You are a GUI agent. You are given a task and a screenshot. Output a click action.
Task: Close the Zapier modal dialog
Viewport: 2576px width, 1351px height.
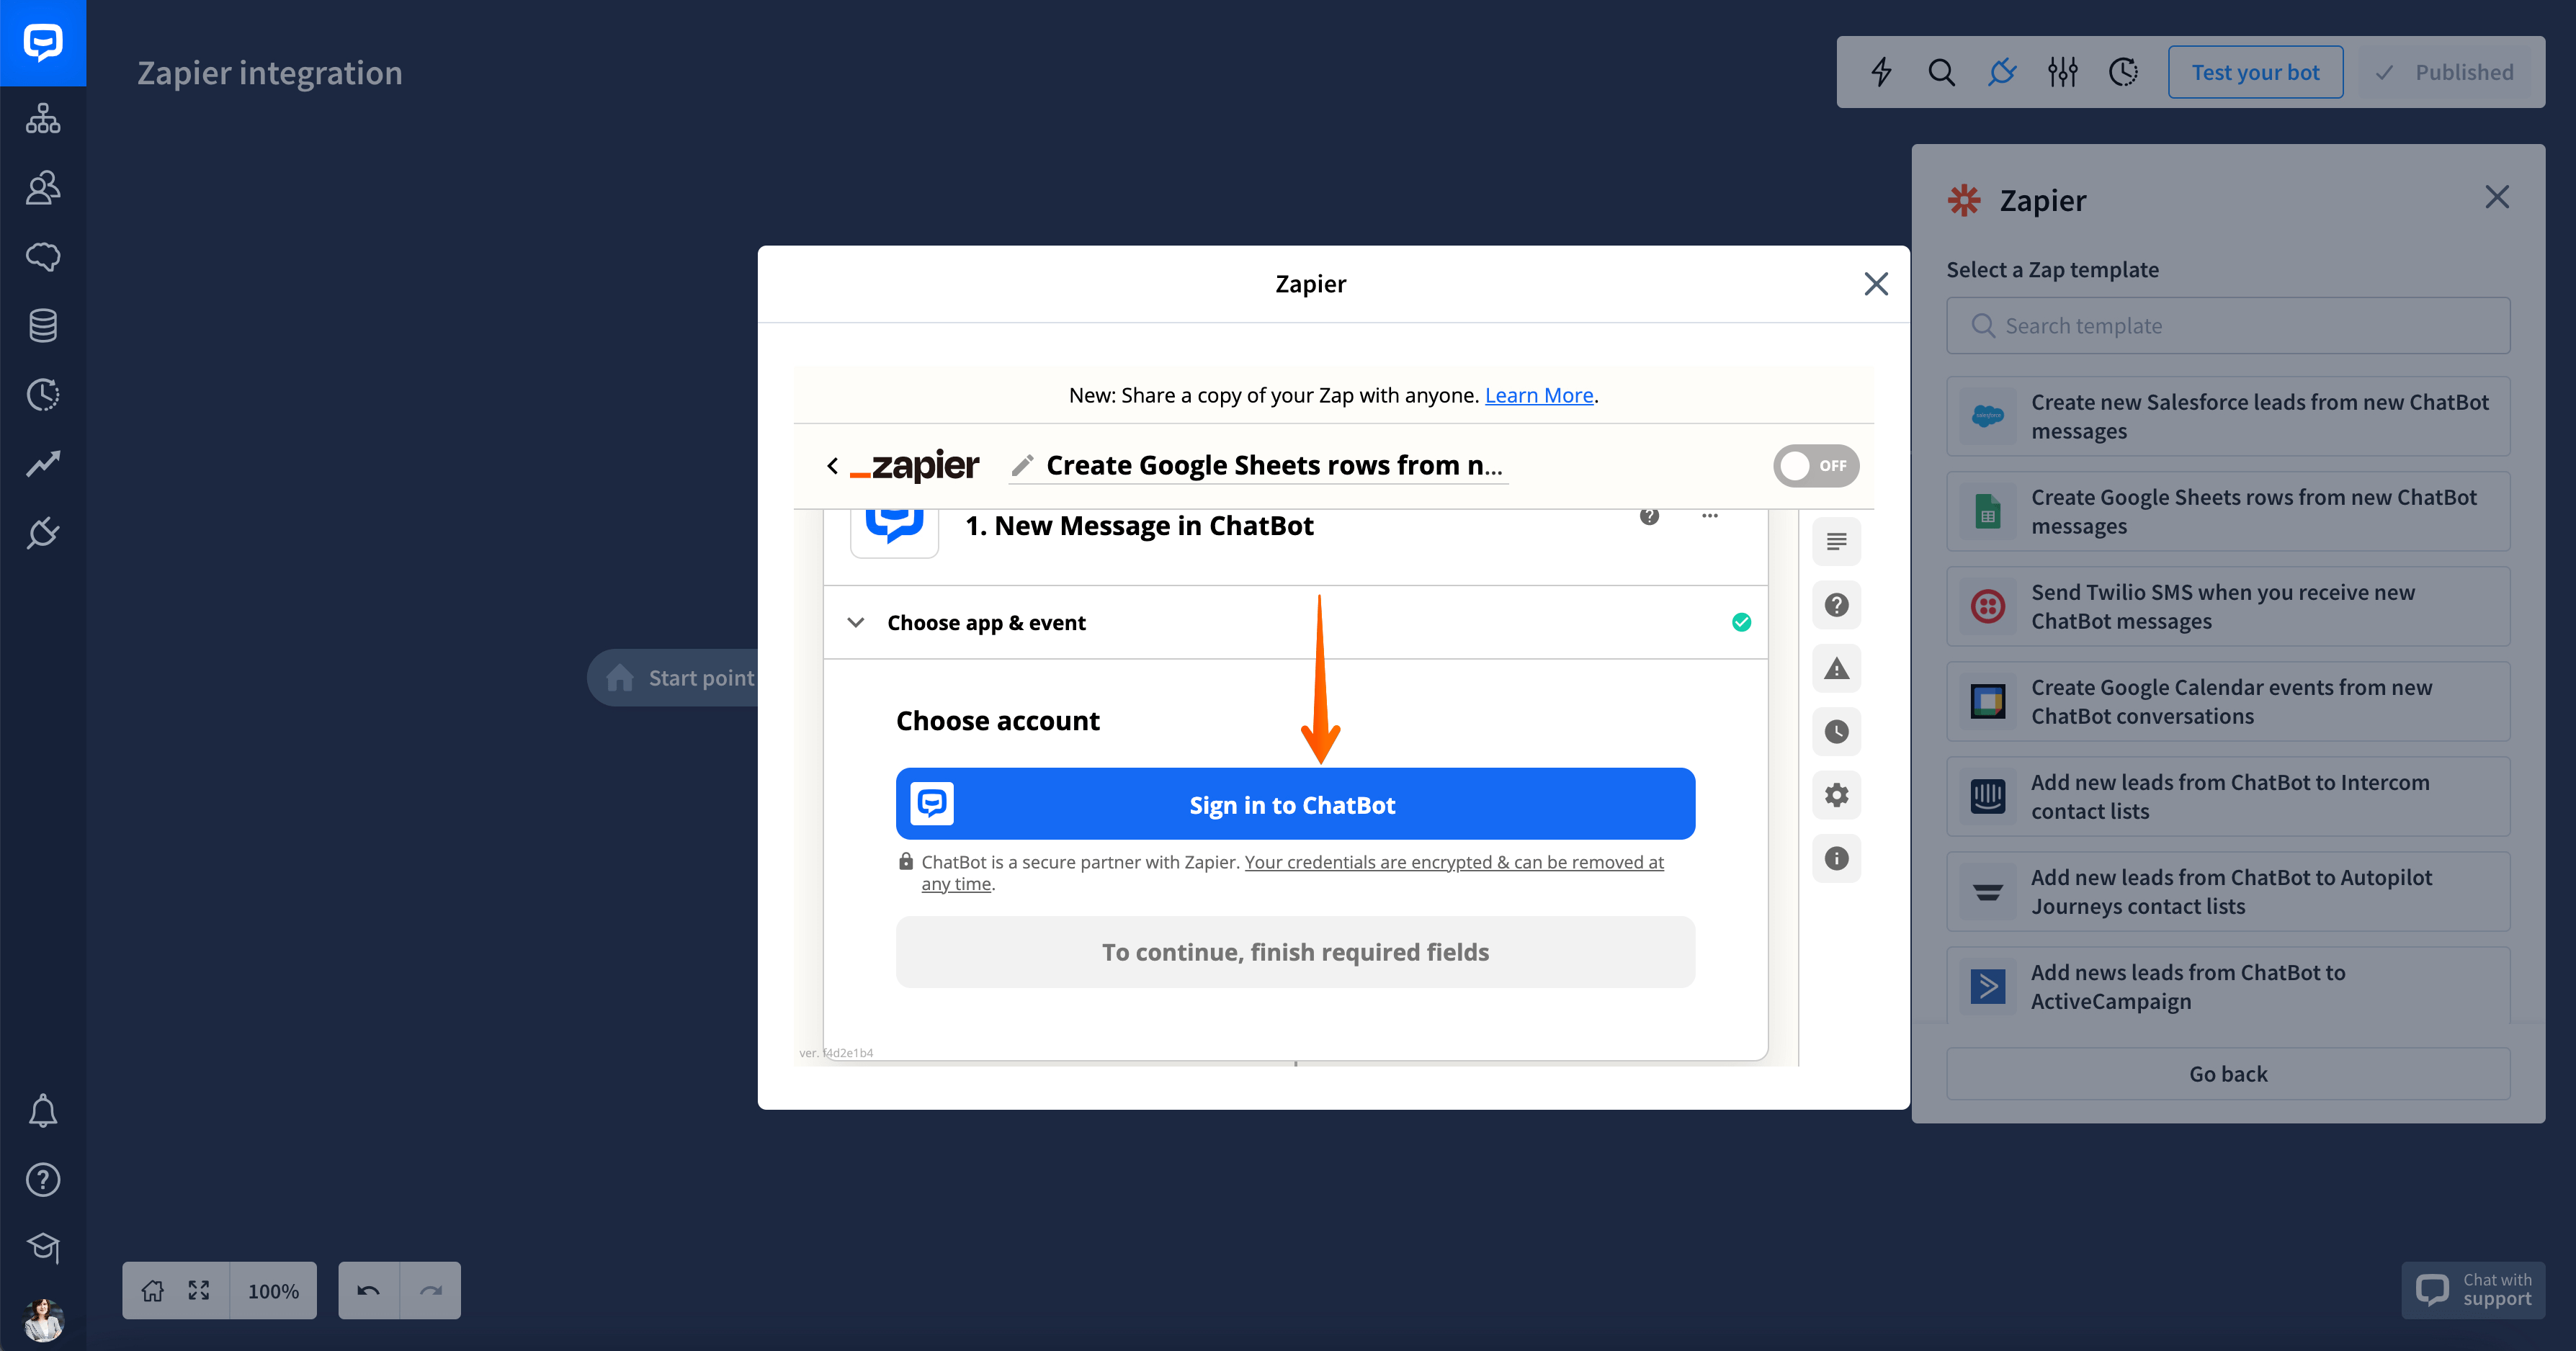pos(1876,284)
